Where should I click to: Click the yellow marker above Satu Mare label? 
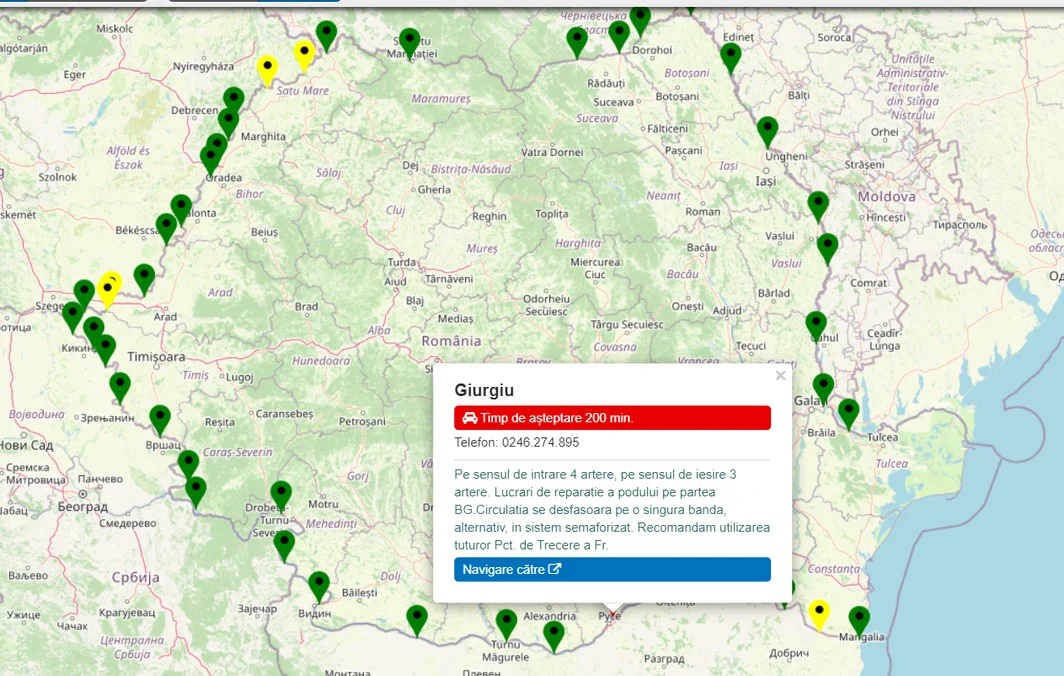(x=304, y=56)
